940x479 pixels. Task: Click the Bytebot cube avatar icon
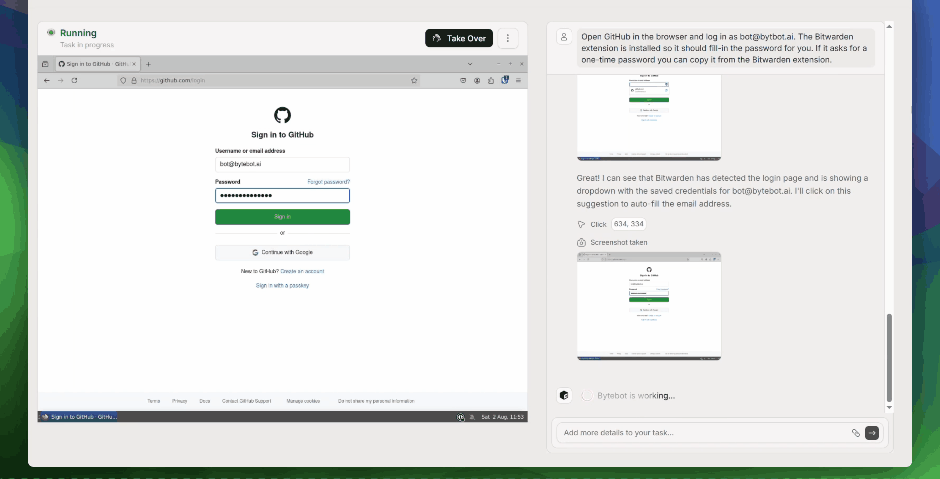(x=564, y=395)
